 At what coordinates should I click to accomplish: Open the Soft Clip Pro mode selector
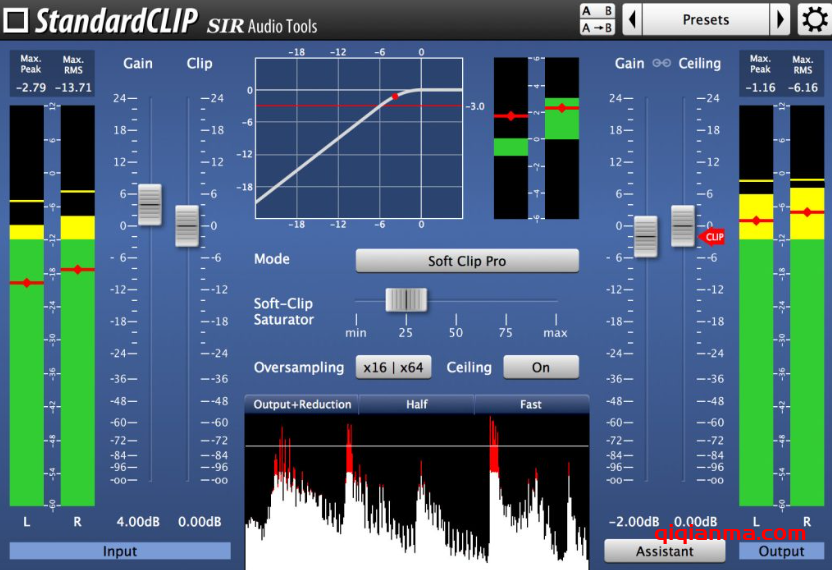[x=467, y=261]
